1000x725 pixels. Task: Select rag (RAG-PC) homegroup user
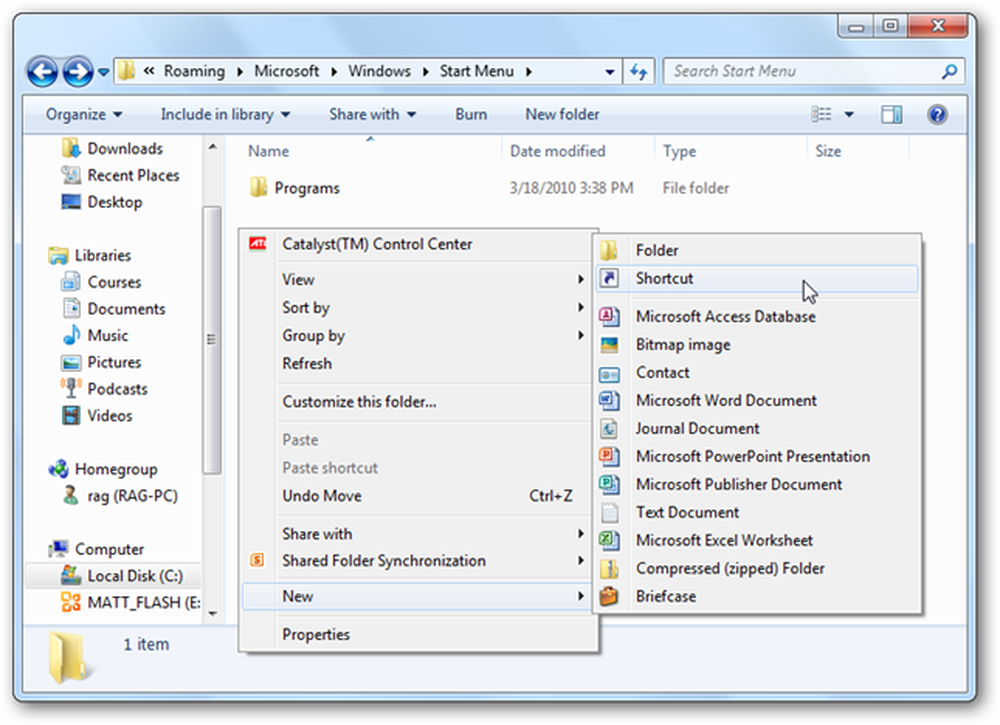(x=119, y=496)
